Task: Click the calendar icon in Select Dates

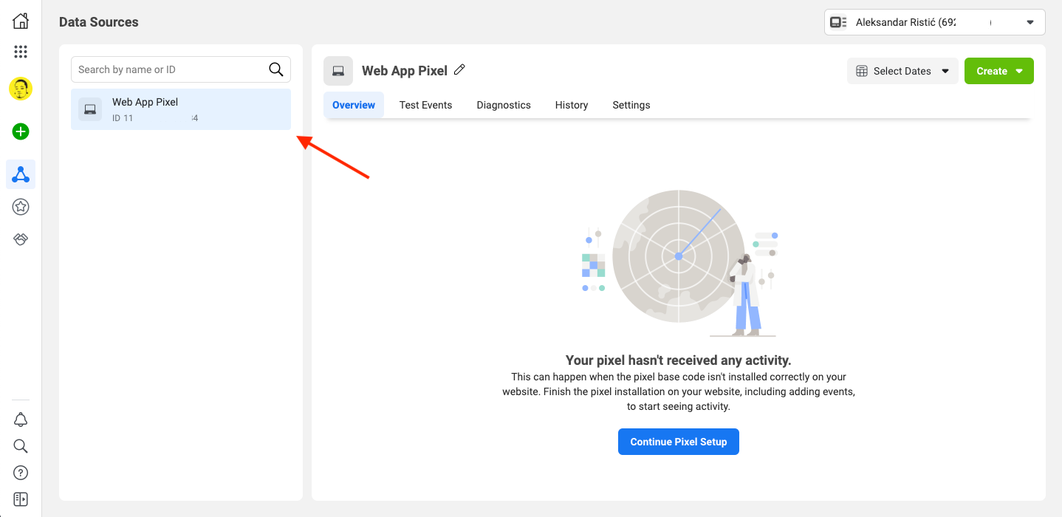Action: tap(862, 71)
